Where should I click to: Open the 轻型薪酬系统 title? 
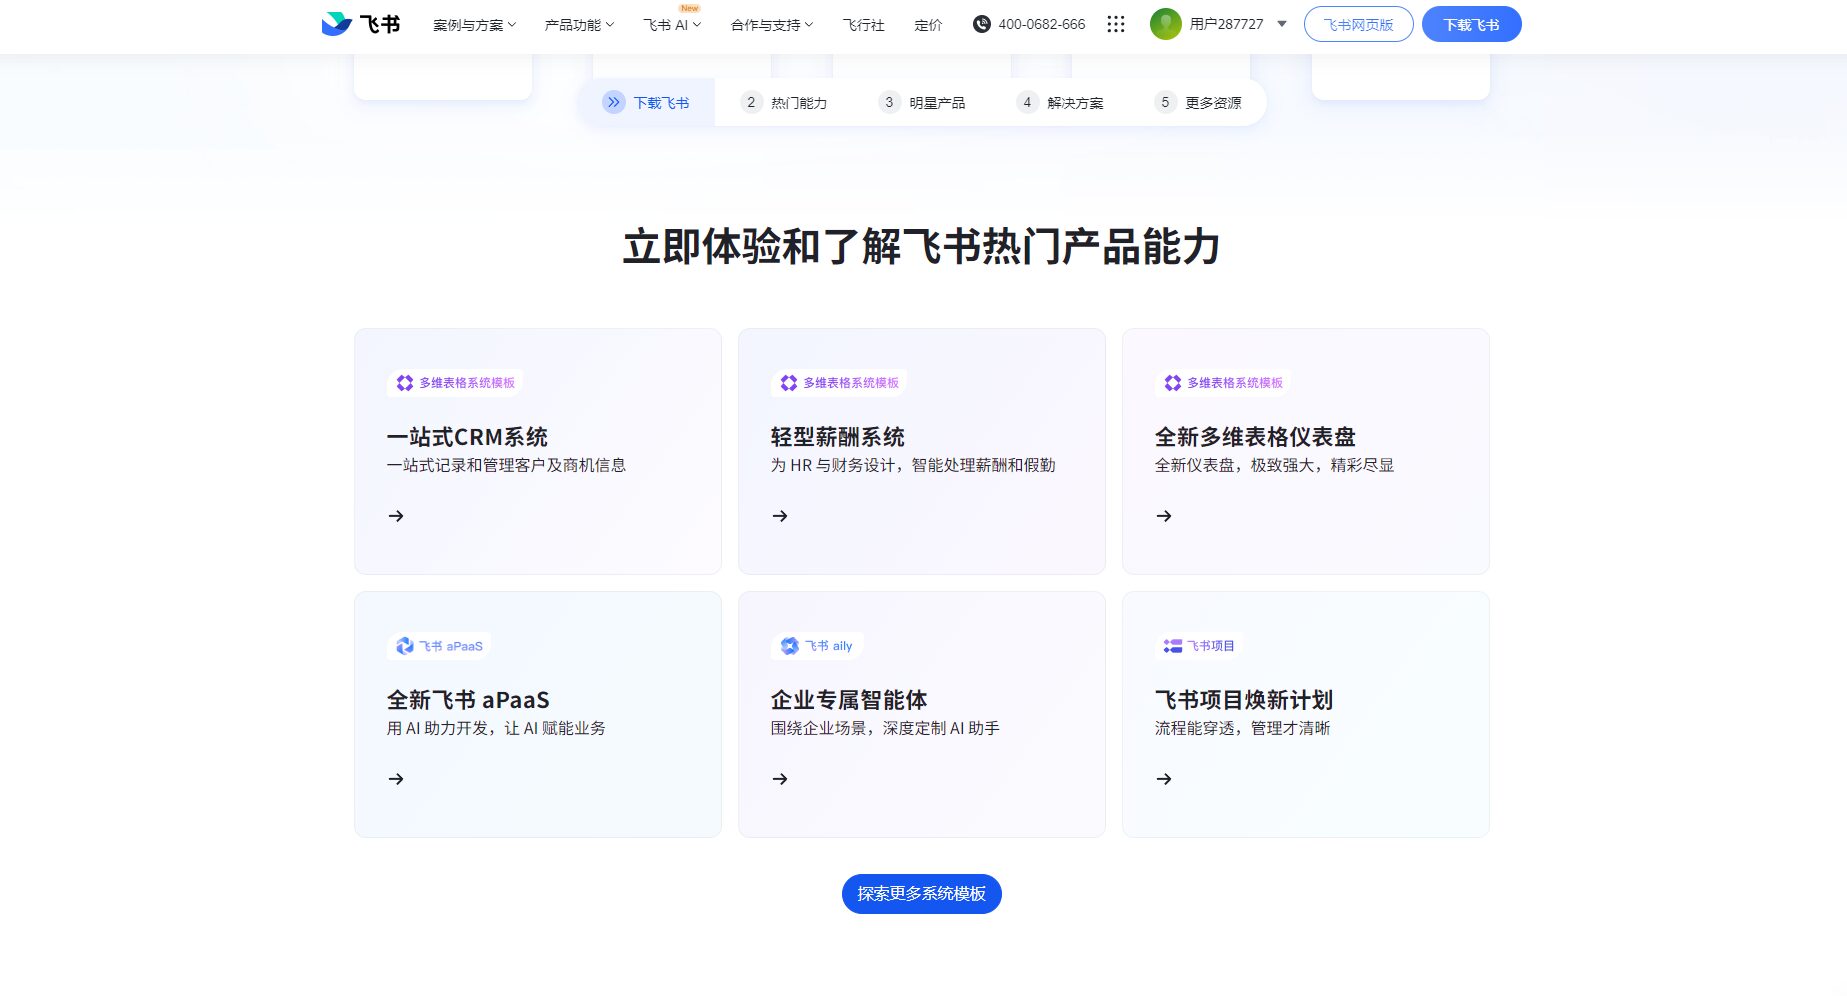(838, 437)
